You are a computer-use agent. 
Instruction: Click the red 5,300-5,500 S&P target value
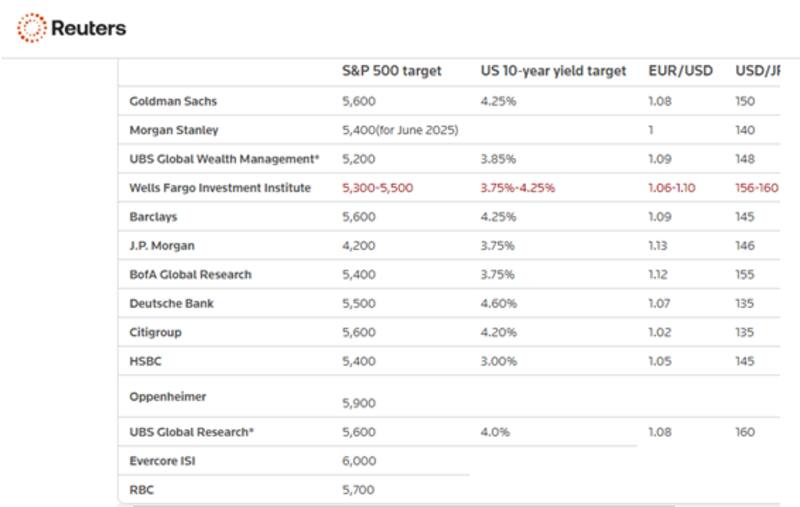[377, 187]
